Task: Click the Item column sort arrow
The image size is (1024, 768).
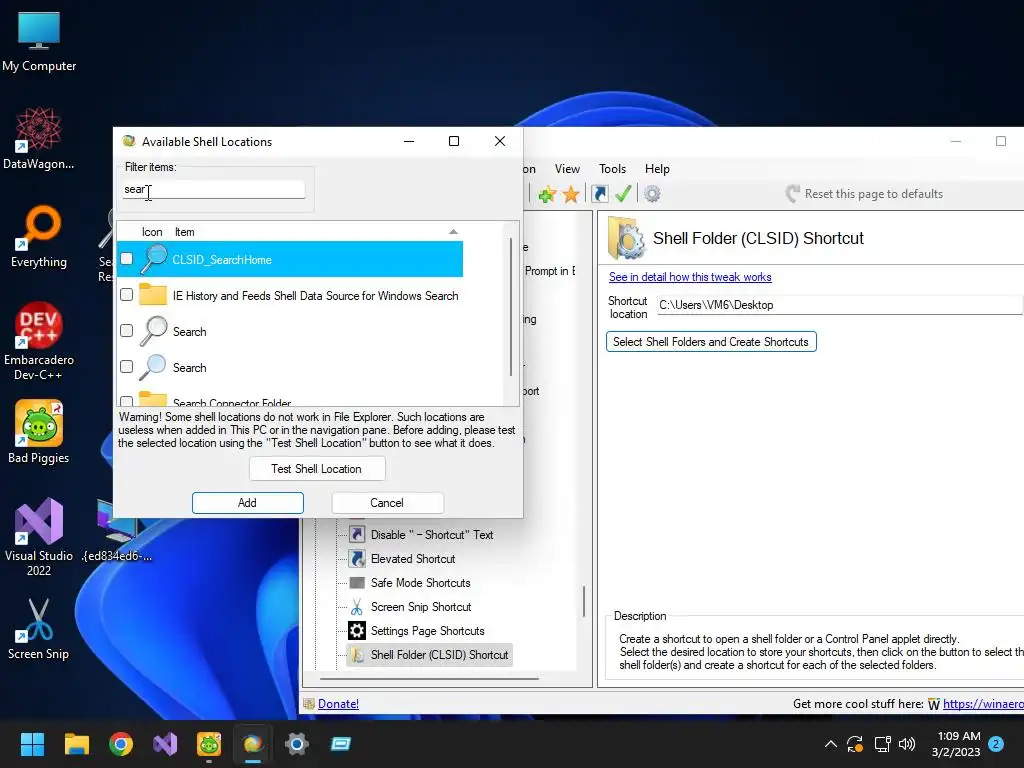Action: 453,232
